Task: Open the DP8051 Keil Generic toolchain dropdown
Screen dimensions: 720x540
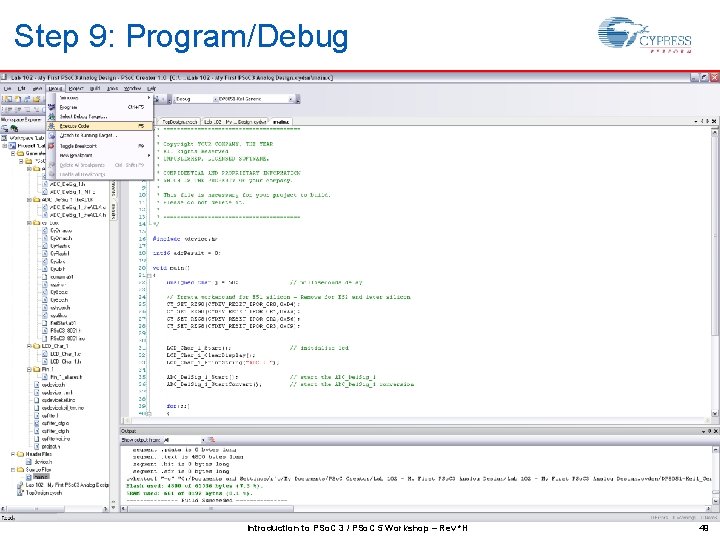Action: [255, 99]
